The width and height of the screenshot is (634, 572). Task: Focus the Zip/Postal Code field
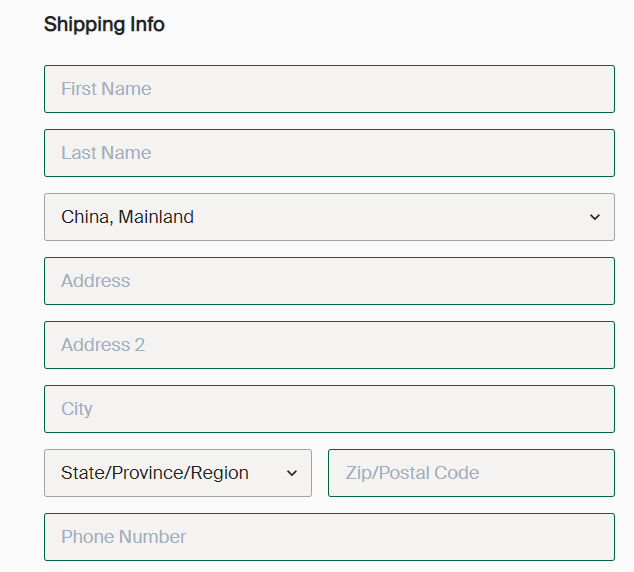point(471,473)
